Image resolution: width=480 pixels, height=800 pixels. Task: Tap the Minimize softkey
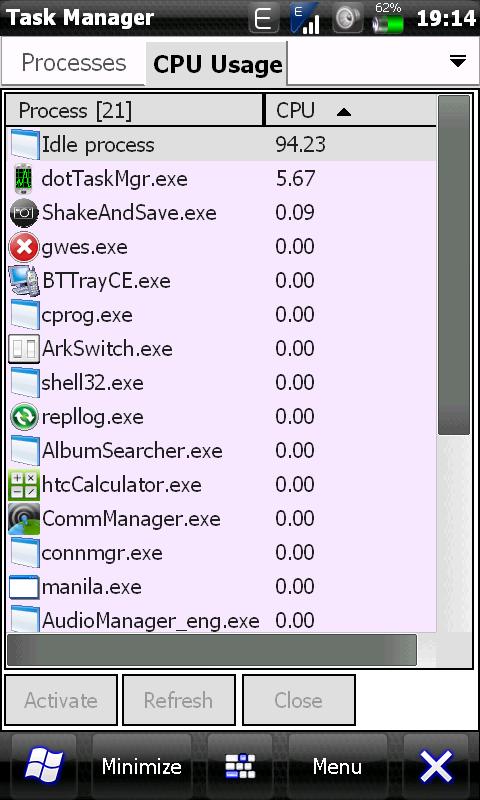tap(141, 766)
